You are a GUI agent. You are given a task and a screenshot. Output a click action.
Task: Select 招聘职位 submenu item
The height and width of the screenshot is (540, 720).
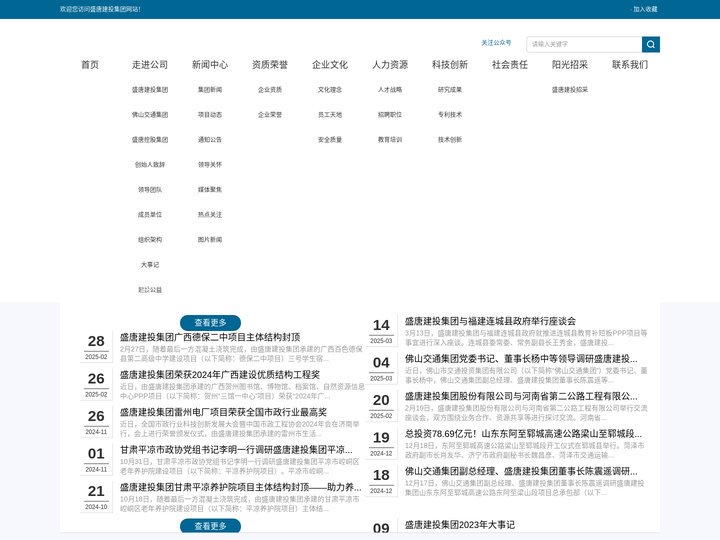[x=390, y=114]
